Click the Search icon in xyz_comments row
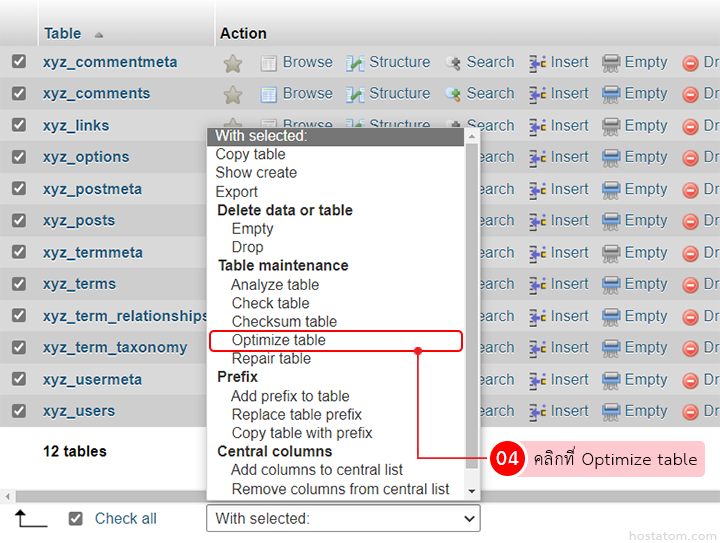 tap(453, 95)
